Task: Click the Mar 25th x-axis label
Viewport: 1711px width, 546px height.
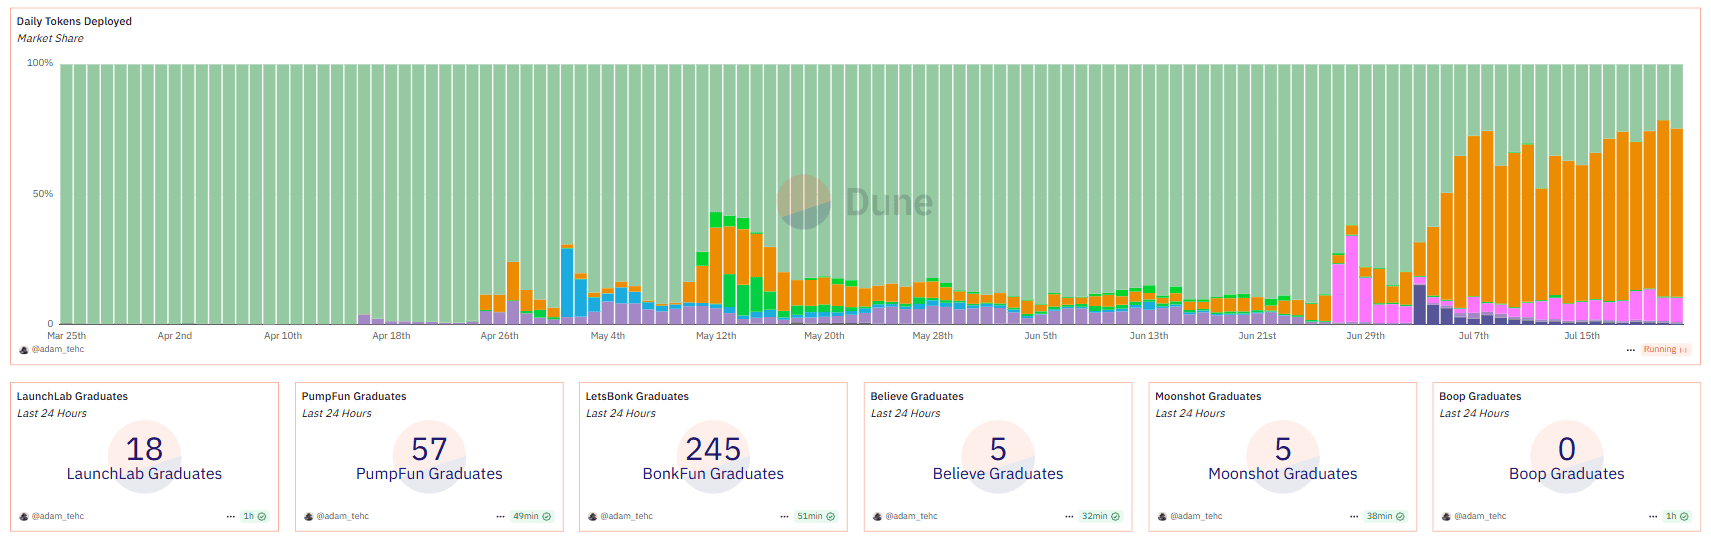Action: (67, 336)
